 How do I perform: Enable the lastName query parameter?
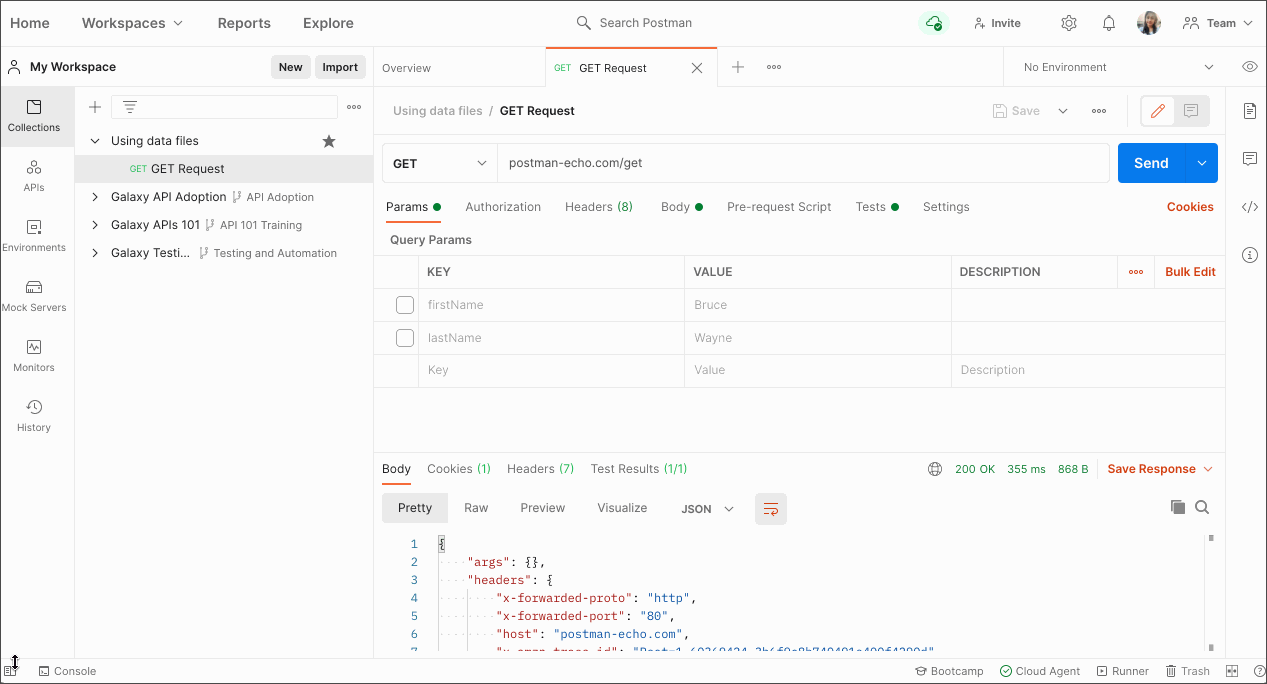pyautogui.click(x=405, y=338)
